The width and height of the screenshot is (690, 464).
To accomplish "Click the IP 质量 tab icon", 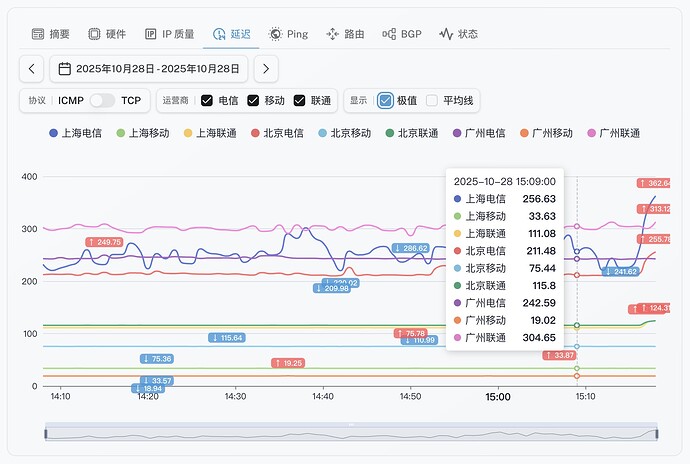I will (151, 34).
